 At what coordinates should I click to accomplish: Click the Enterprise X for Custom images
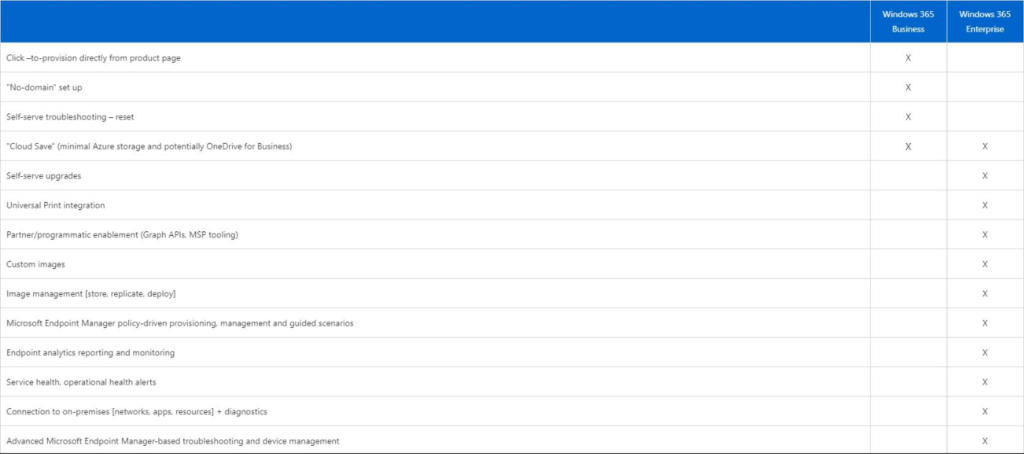(x=985, y=264)
